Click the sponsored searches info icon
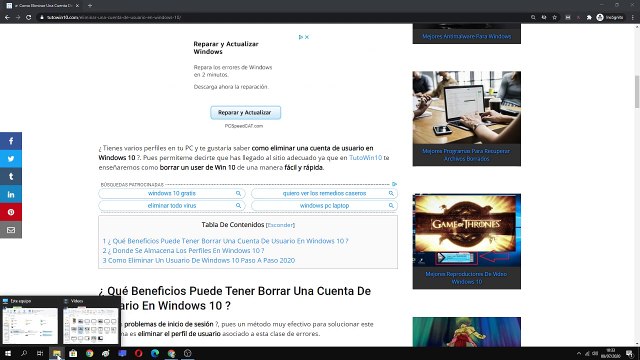 pyautogui.click(x=394, y=184)
